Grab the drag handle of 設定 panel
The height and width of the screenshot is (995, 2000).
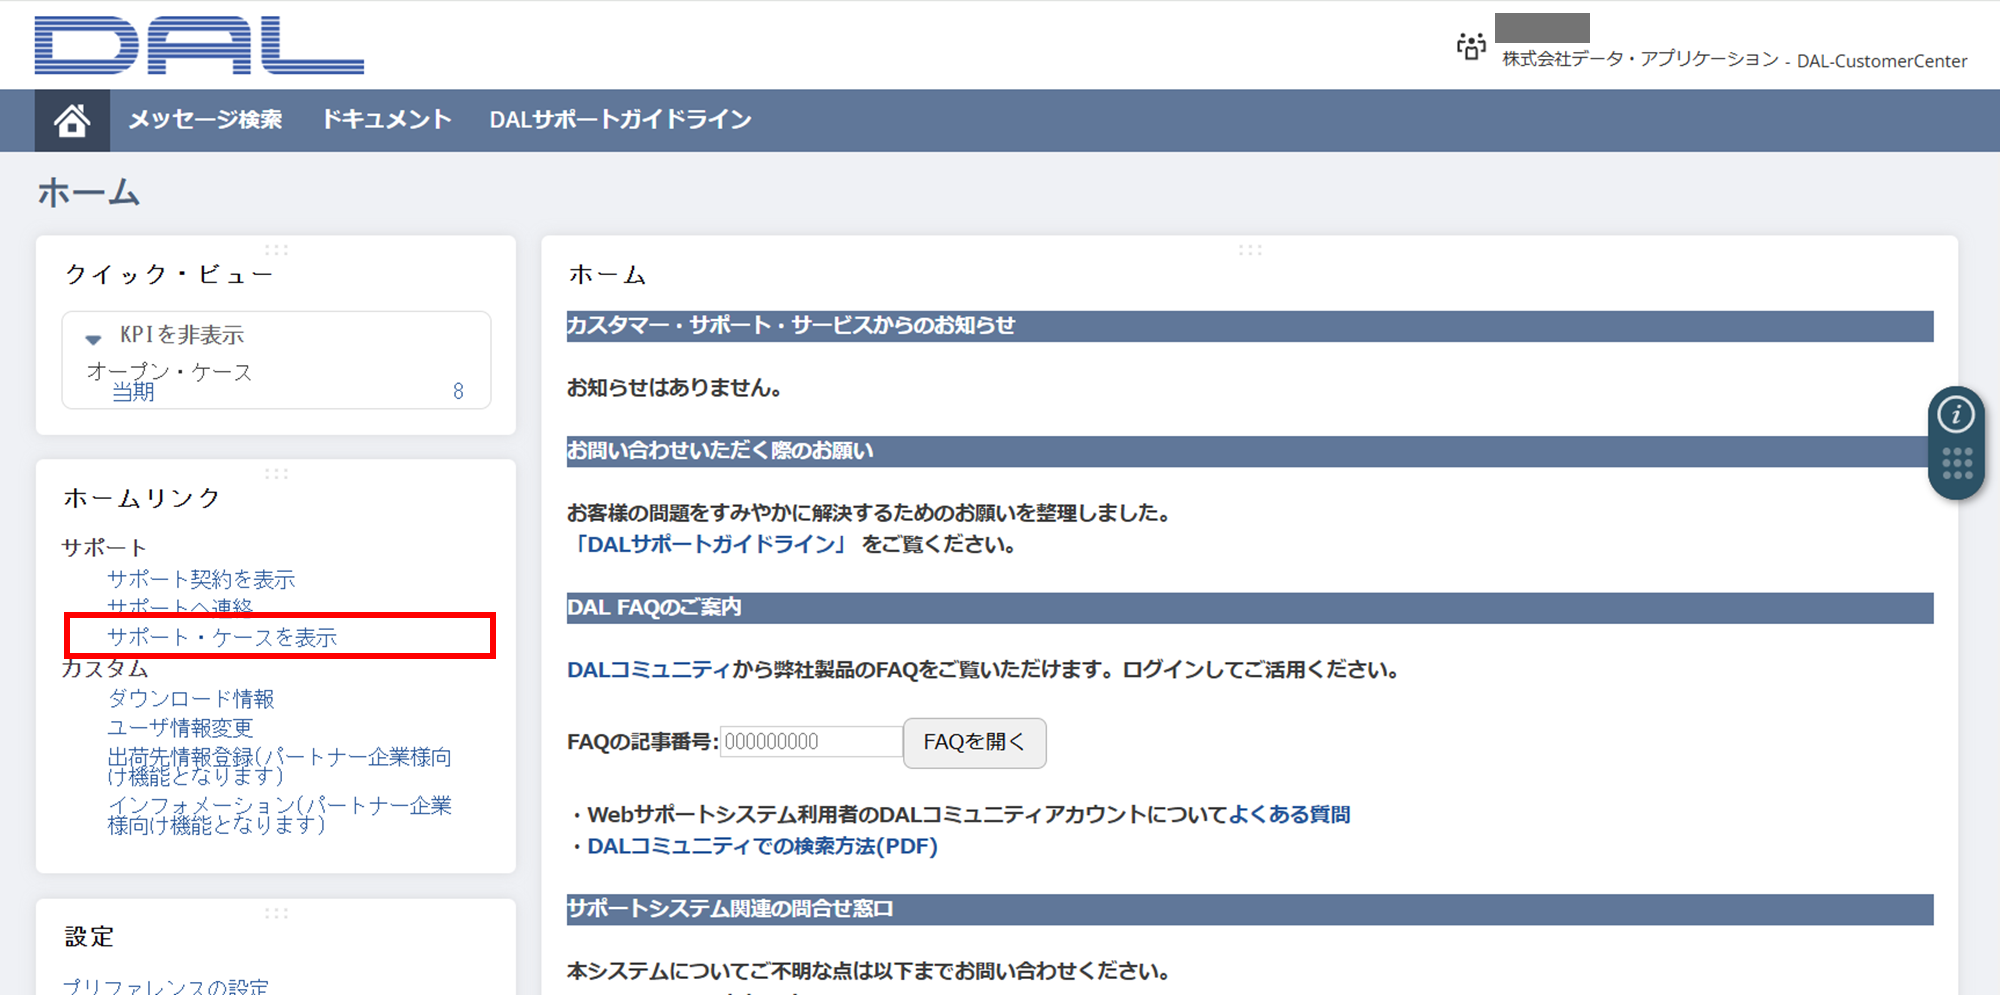point(276,912)
